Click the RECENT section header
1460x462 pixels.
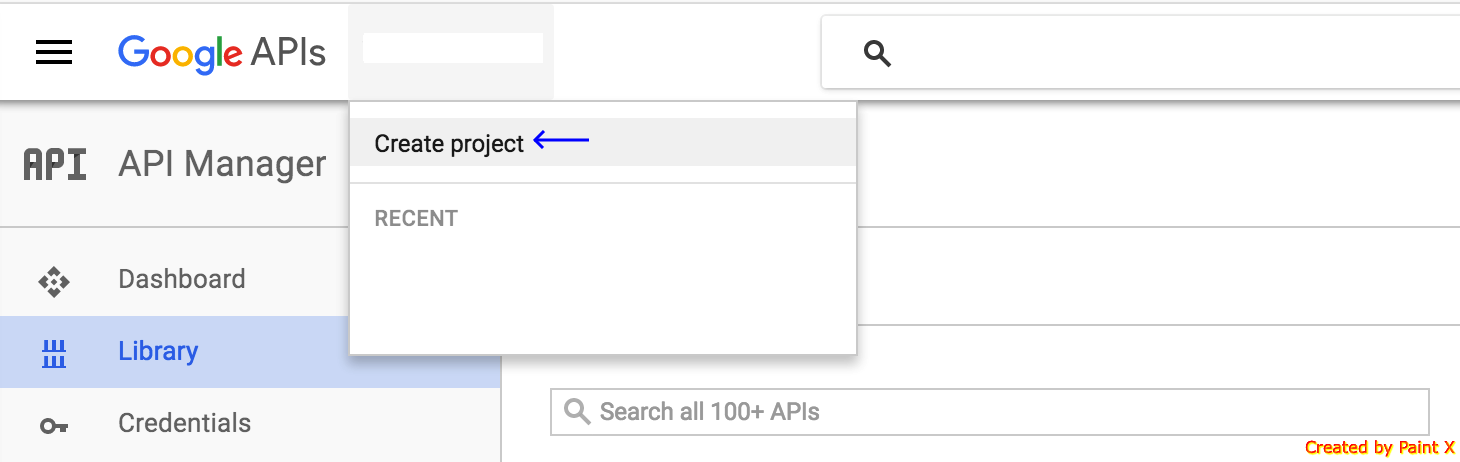(x=416, y=218)
